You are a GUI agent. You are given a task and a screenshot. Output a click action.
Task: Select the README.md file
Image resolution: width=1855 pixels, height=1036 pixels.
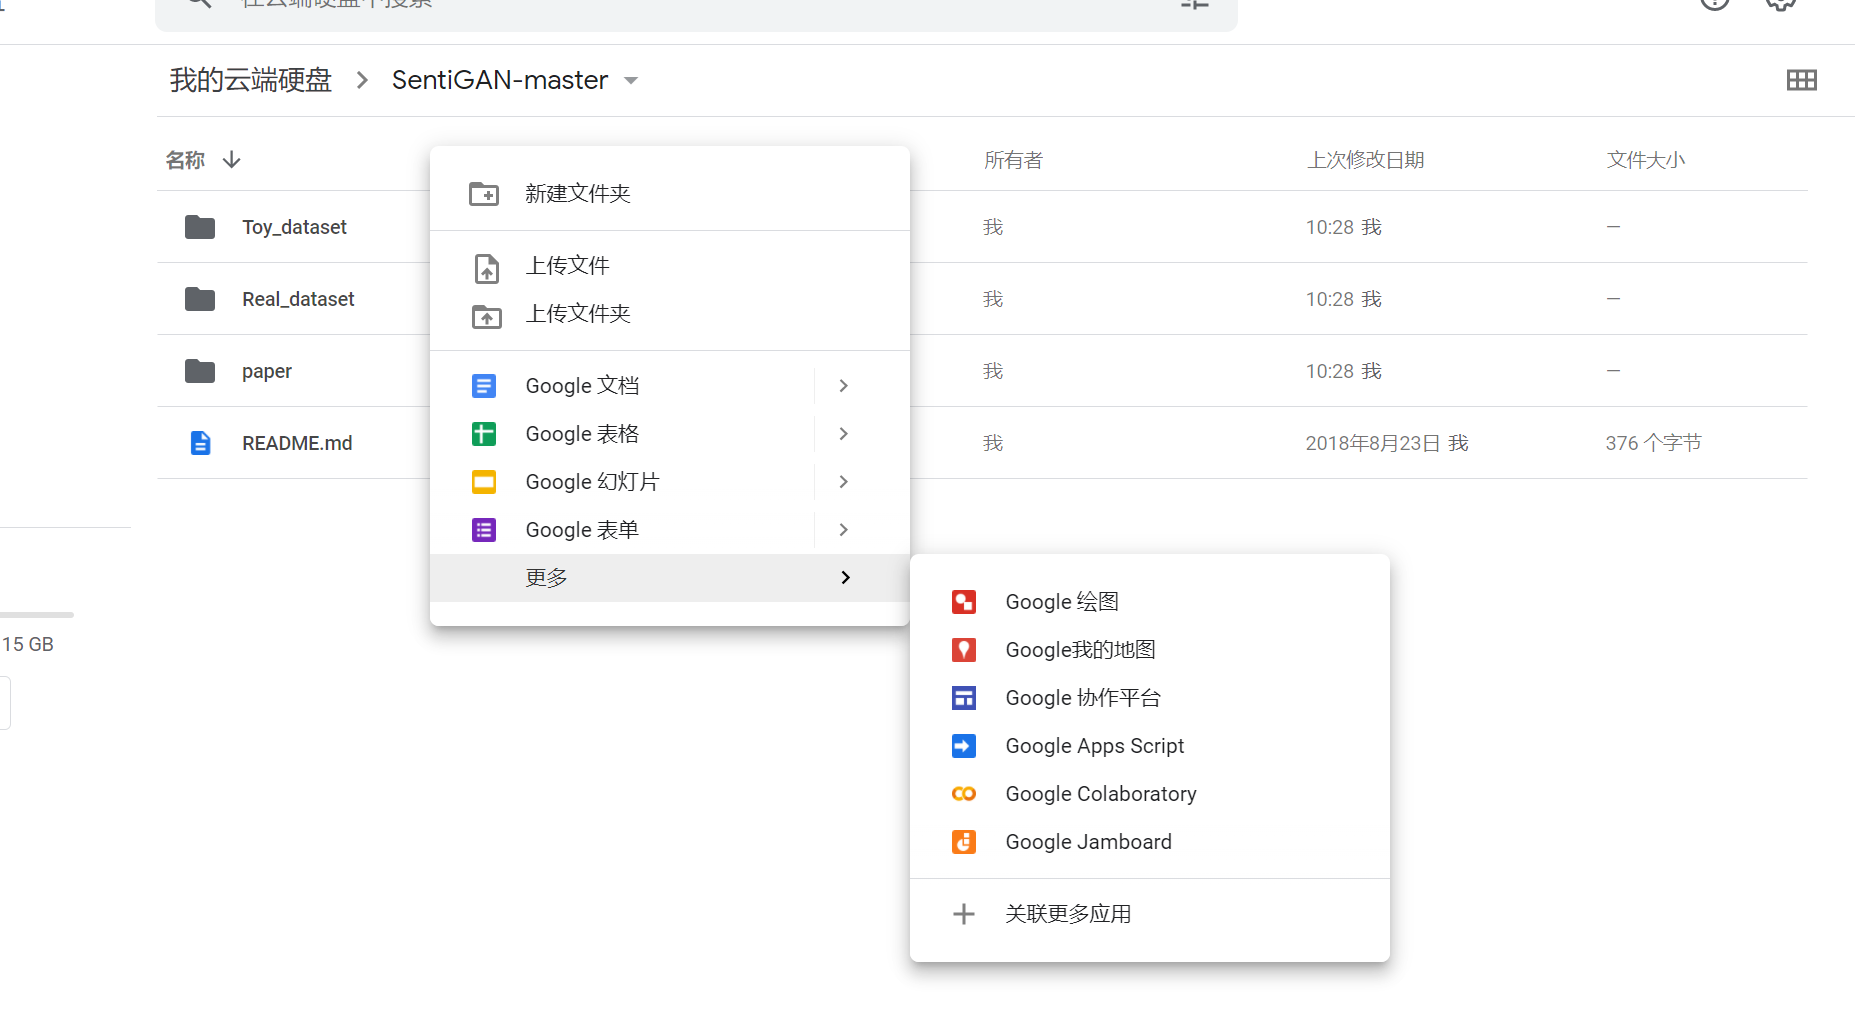pyautogui.click(x=296, y=442)
